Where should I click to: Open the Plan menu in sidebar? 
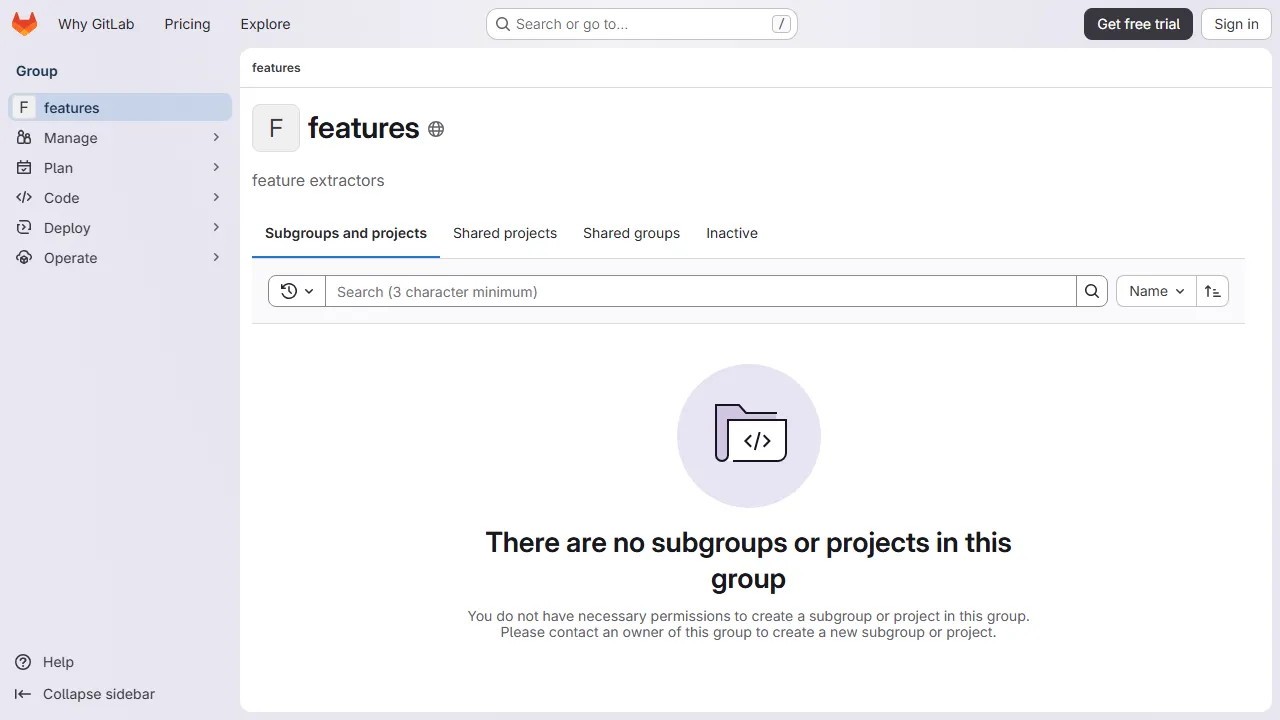[x=120, y=168]
